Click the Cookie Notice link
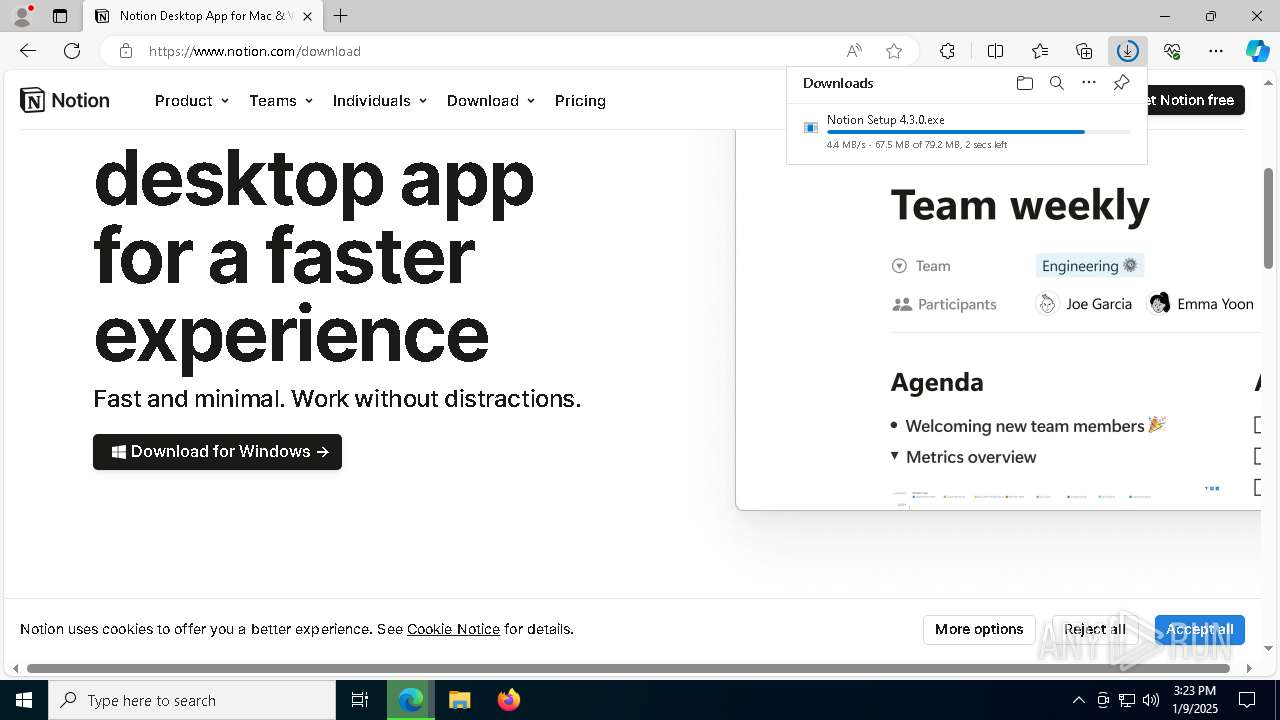 (453, 629)
